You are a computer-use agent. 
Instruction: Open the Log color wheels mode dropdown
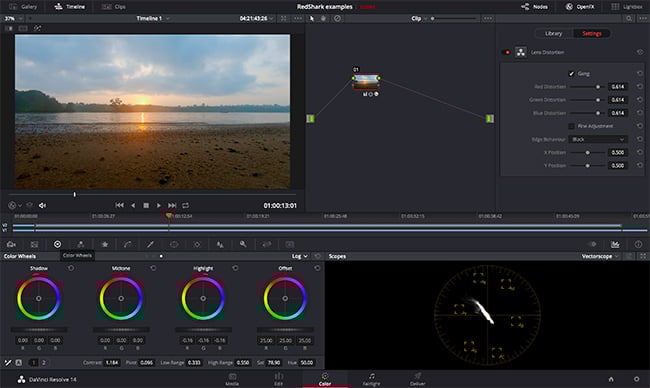299,256
